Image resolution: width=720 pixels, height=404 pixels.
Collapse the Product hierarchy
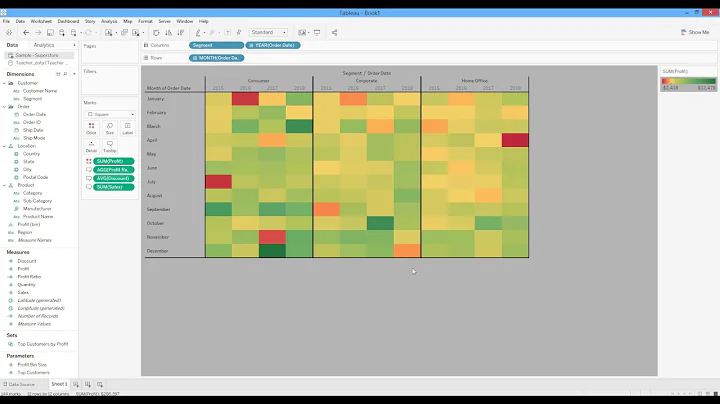[x=5, y=185]
